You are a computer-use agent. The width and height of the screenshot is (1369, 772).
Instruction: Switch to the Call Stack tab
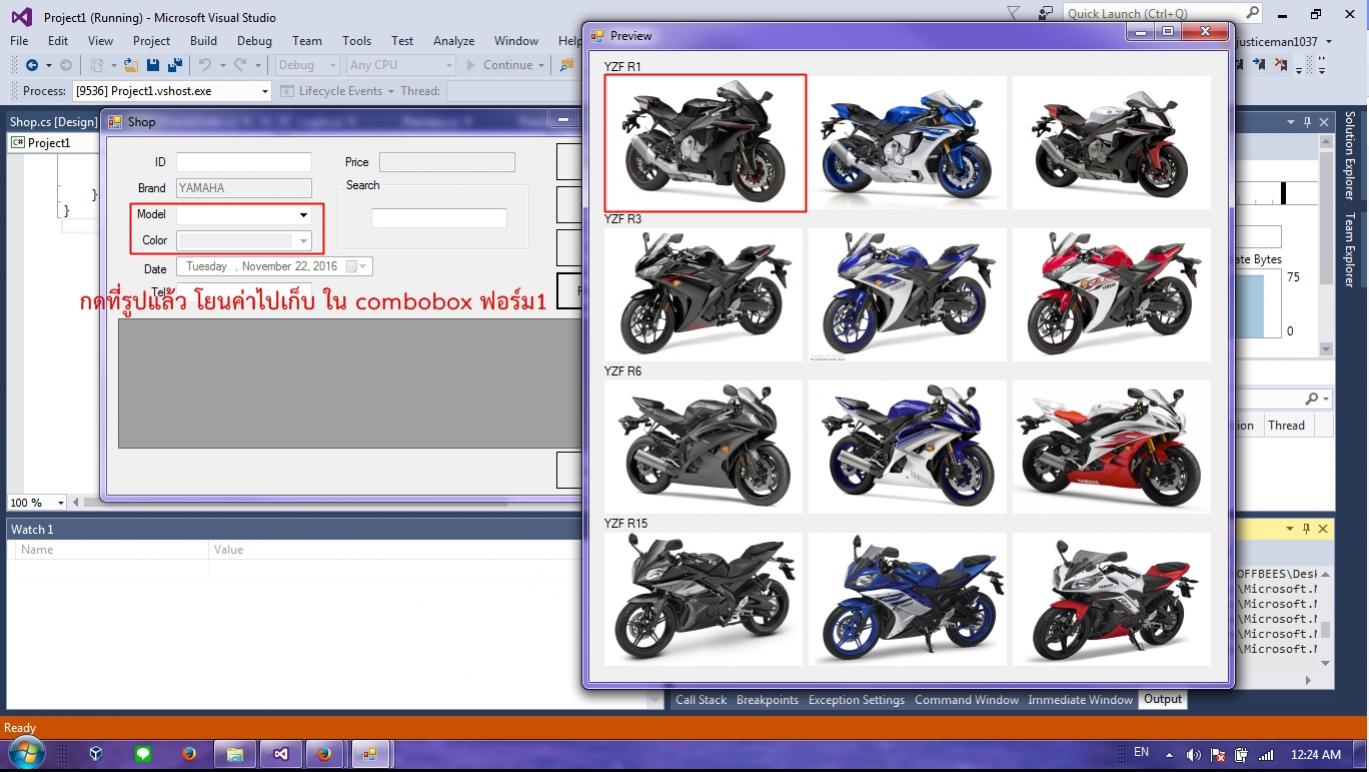click(701, 700)
